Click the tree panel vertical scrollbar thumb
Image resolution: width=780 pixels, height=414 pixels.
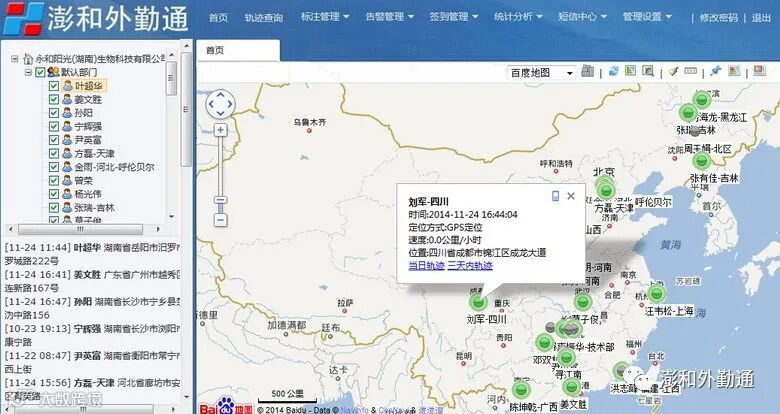[171, 77]
